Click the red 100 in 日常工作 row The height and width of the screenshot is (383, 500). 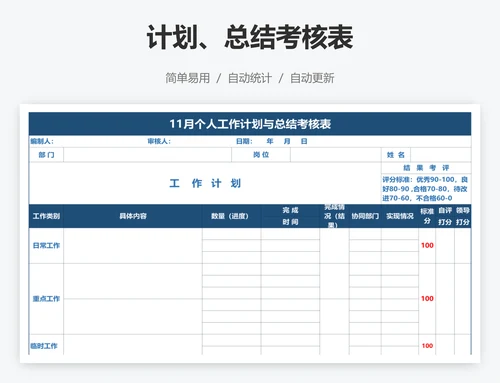[427, 246]
